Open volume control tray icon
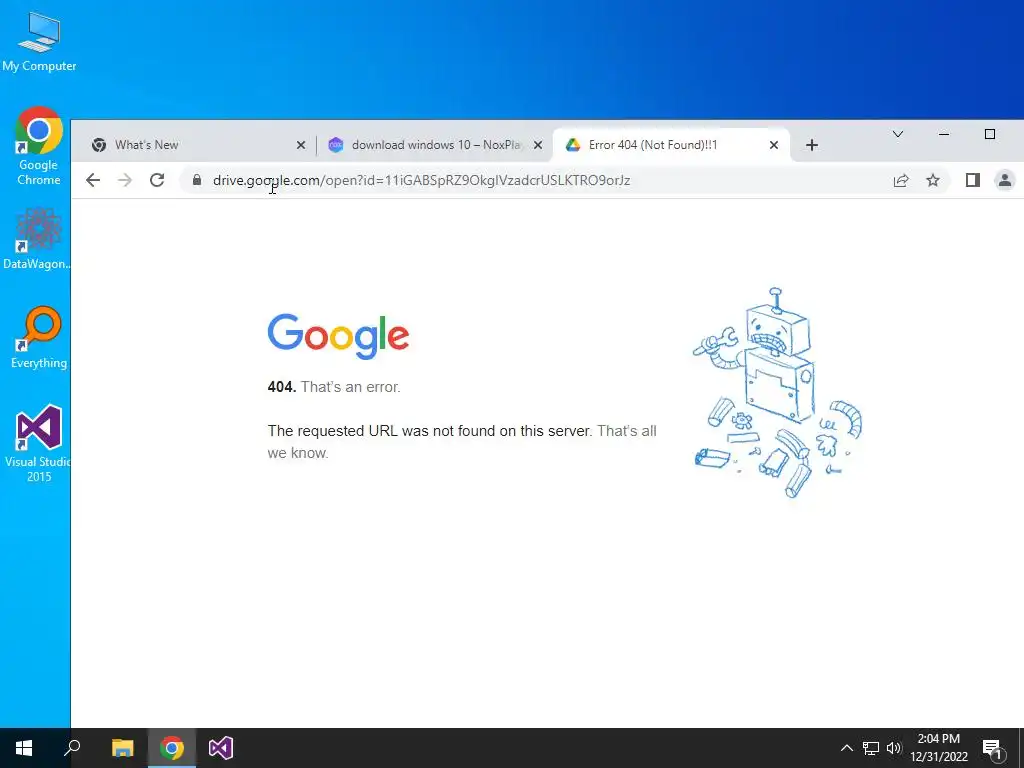The width and height of the screenshot is (1024, 768). [x=894, y=748]
